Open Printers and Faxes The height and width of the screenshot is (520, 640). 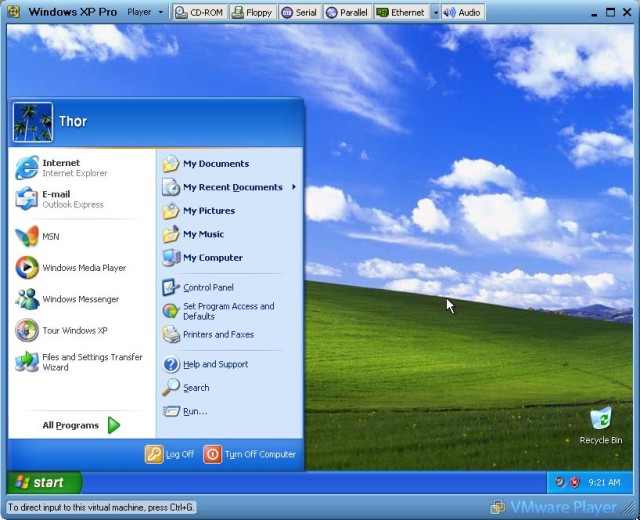click(208, 335)
